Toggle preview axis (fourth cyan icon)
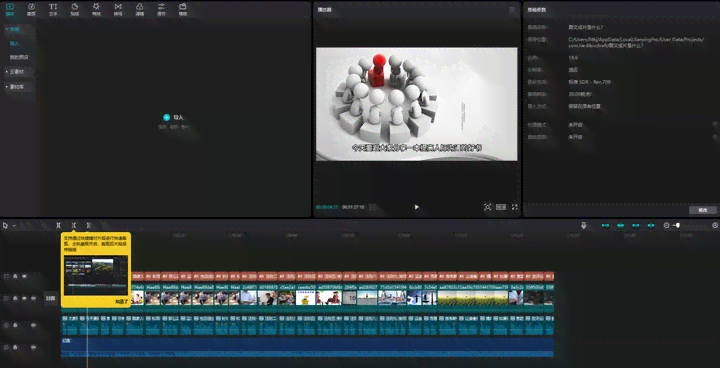720x368 pixels. (651, 226)
